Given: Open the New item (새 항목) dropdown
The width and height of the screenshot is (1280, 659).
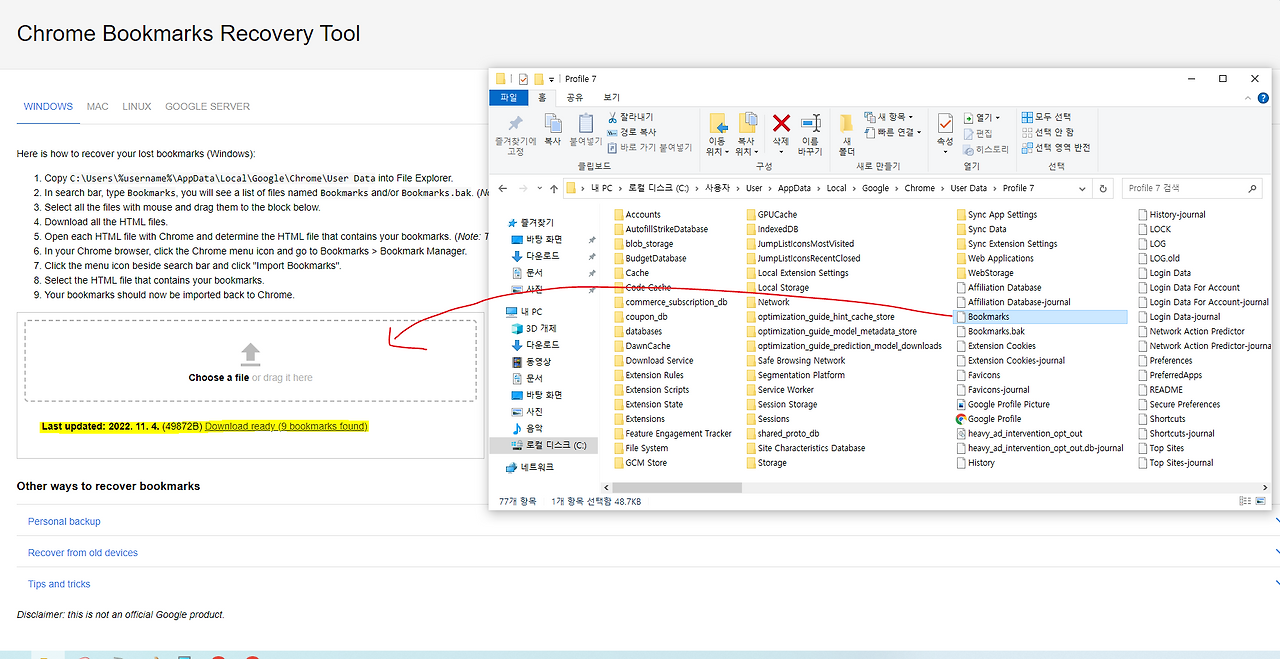Looking at the screenshot, I should pos(888,117).
